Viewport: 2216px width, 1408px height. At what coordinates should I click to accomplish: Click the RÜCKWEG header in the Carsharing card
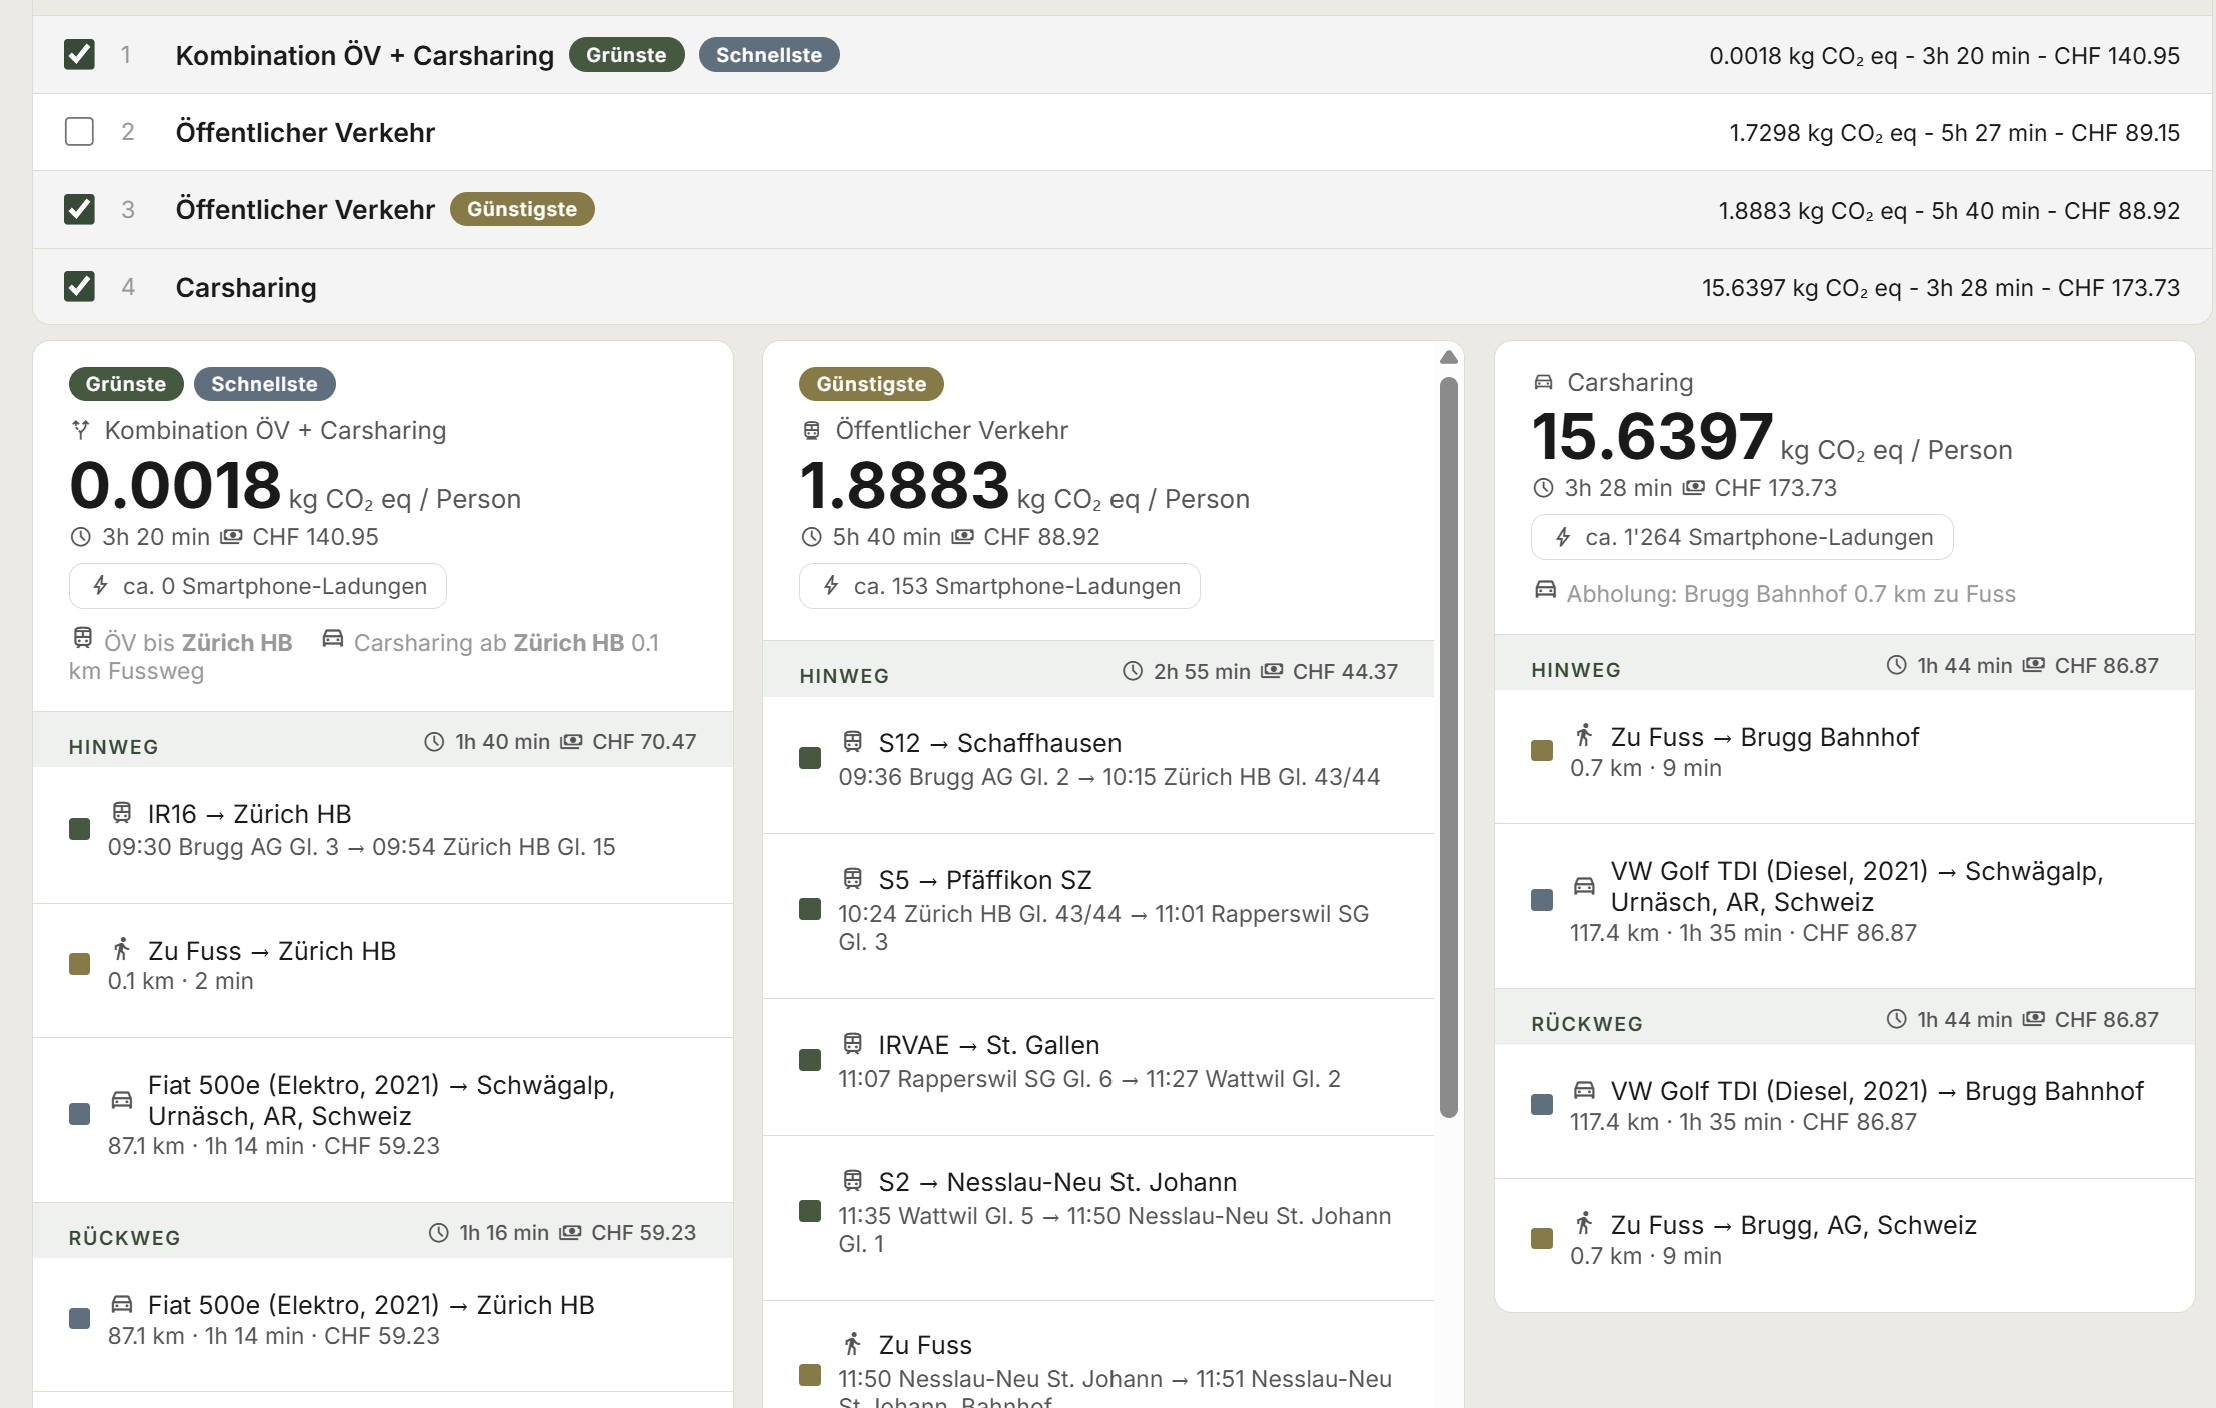pos(1845,1019)
